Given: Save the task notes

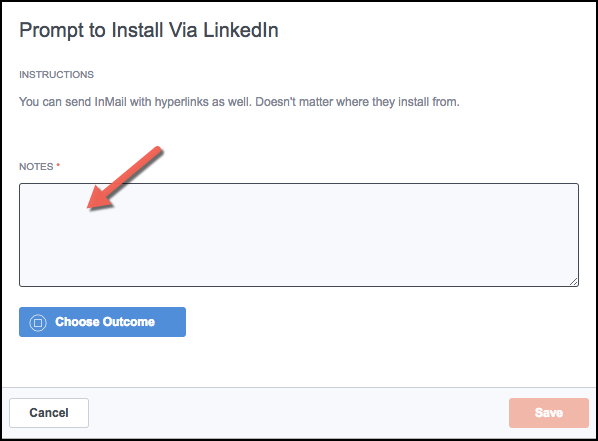Looking at the screenshot, I should click(x=549, y=413).
